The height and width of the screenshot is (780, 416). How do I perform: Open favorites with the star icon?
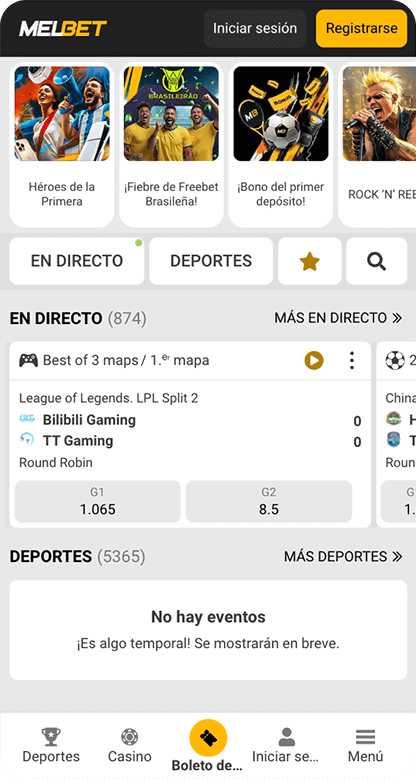310,261
